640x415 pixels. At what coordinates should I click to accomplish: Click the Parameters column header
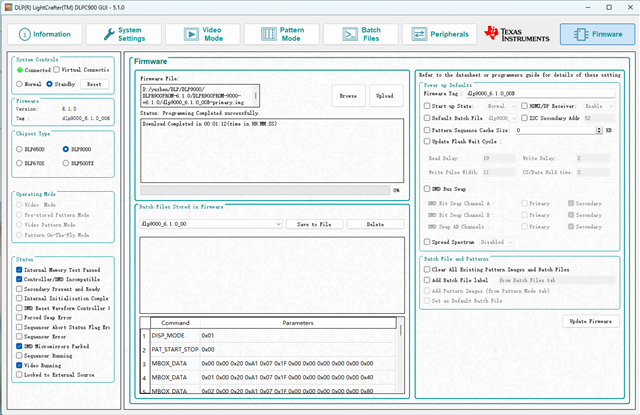tap(298, 323)
